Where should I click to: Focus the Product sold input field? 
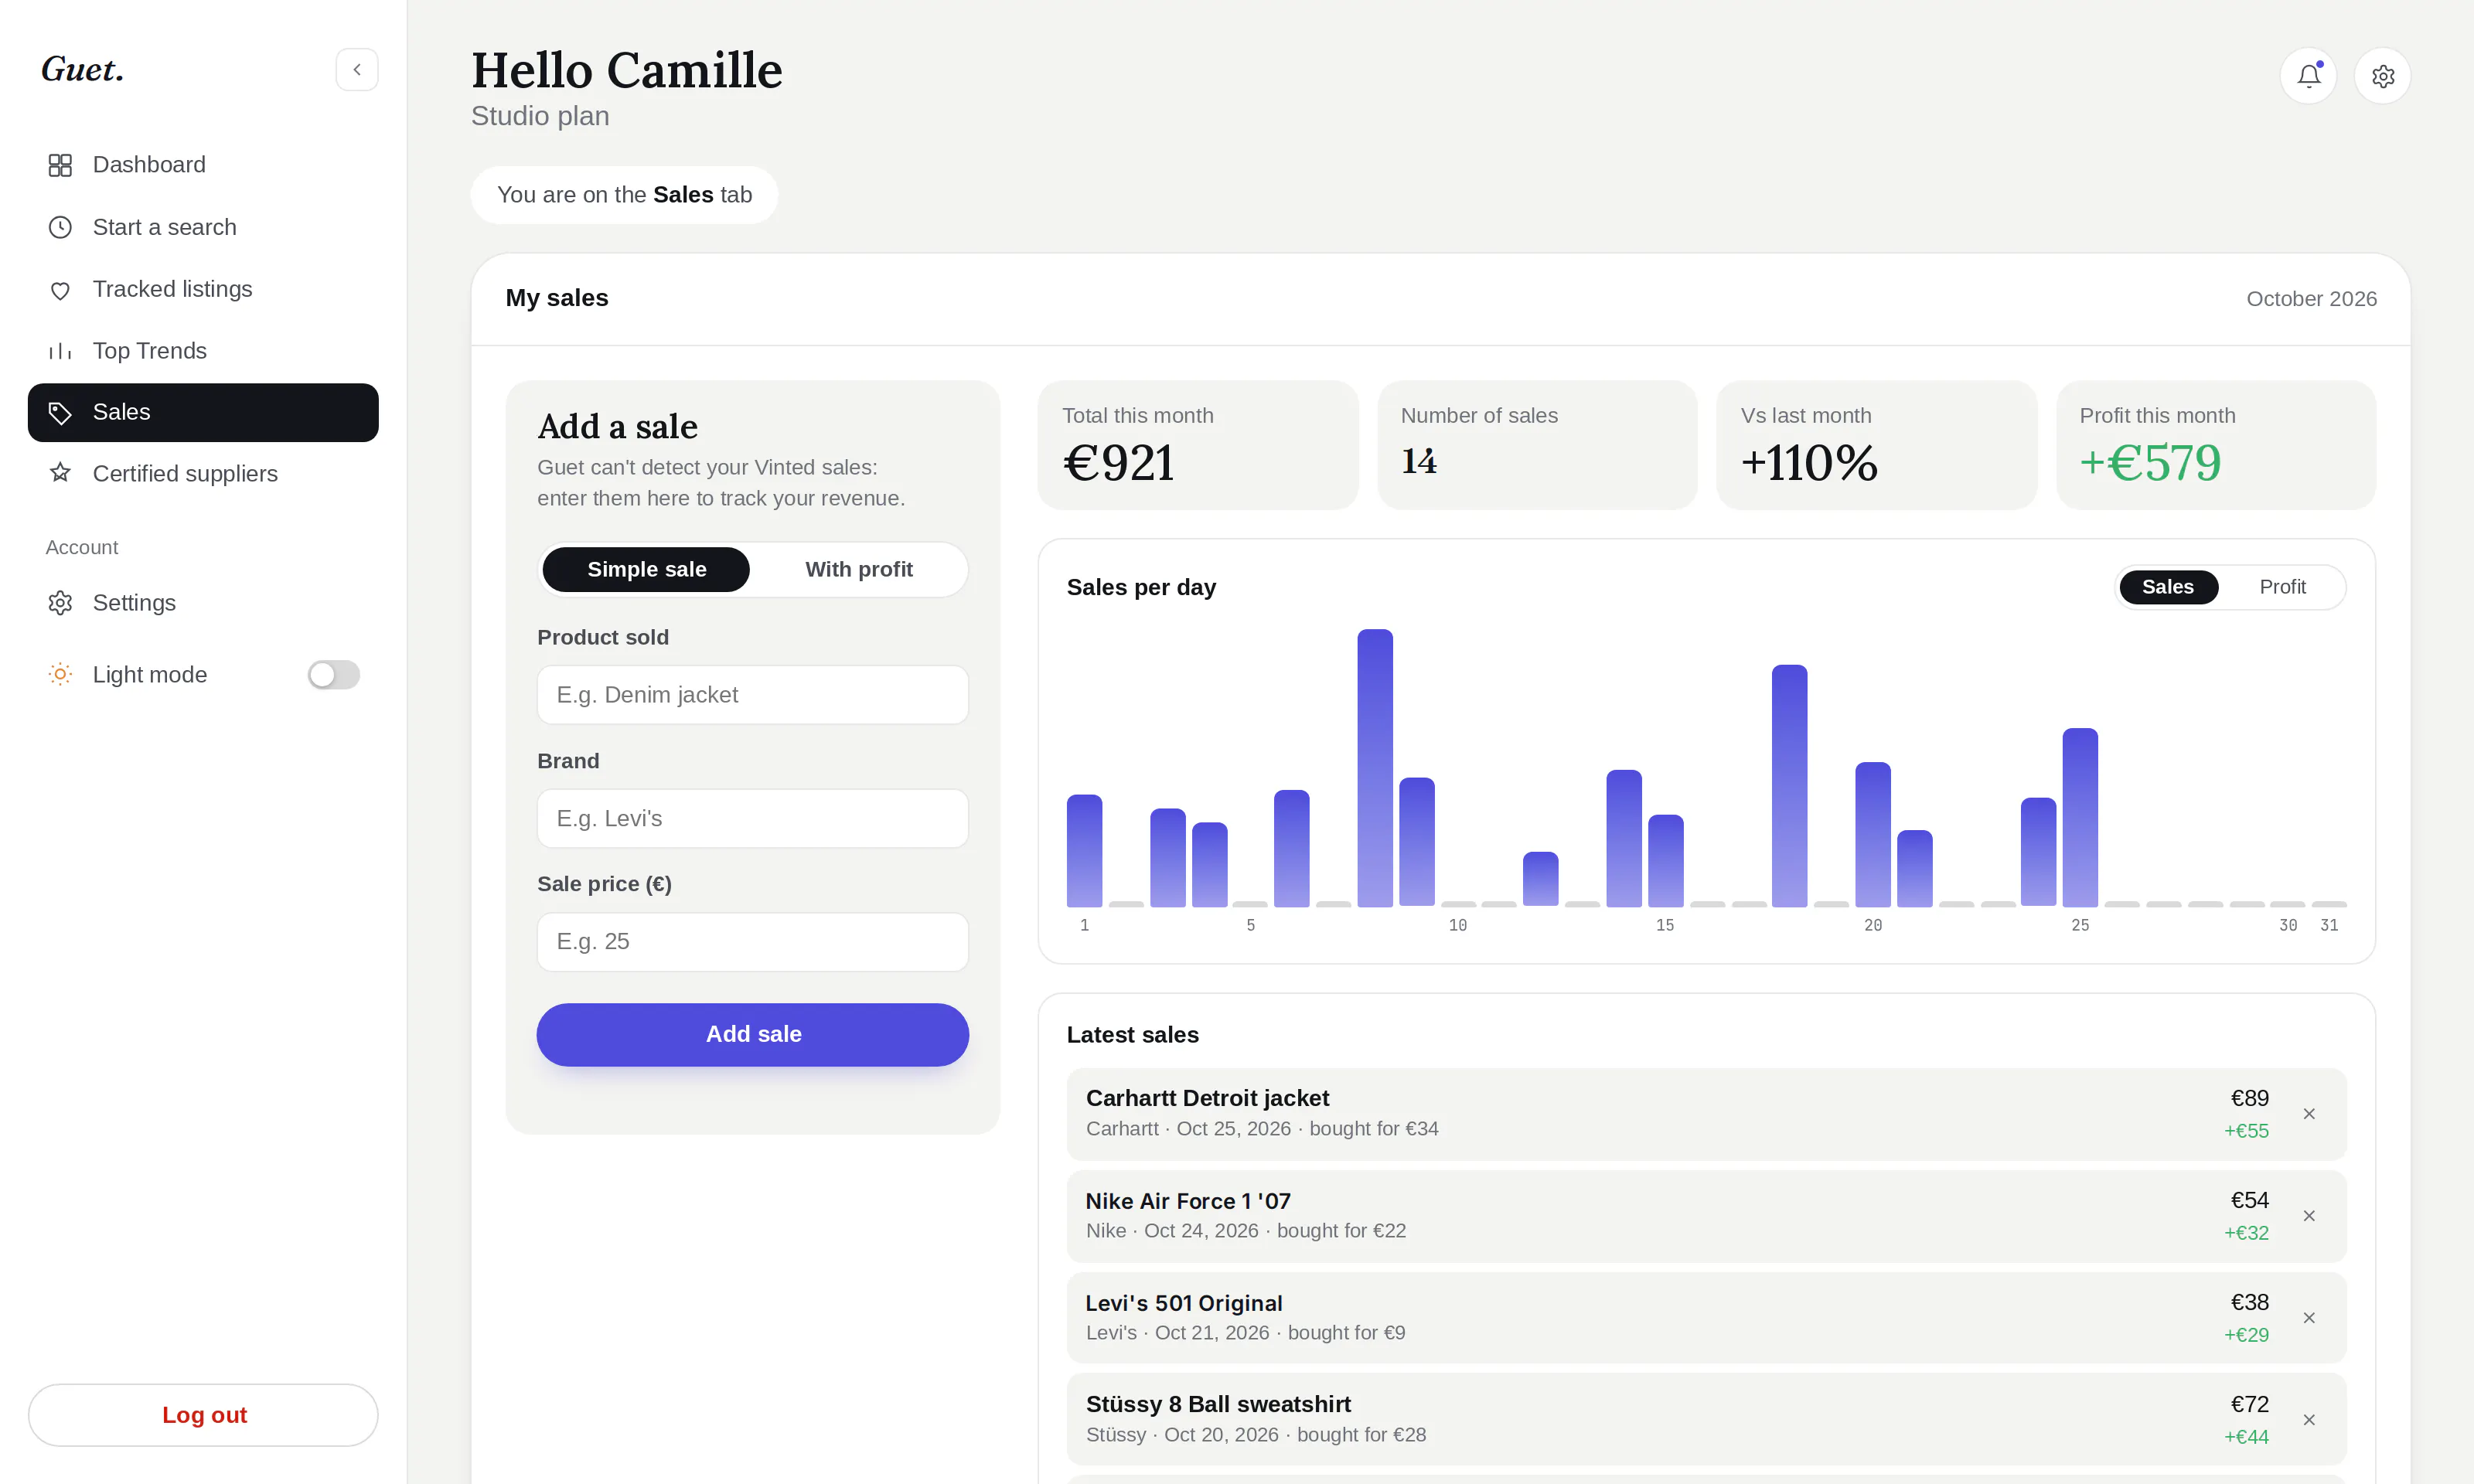753,695
